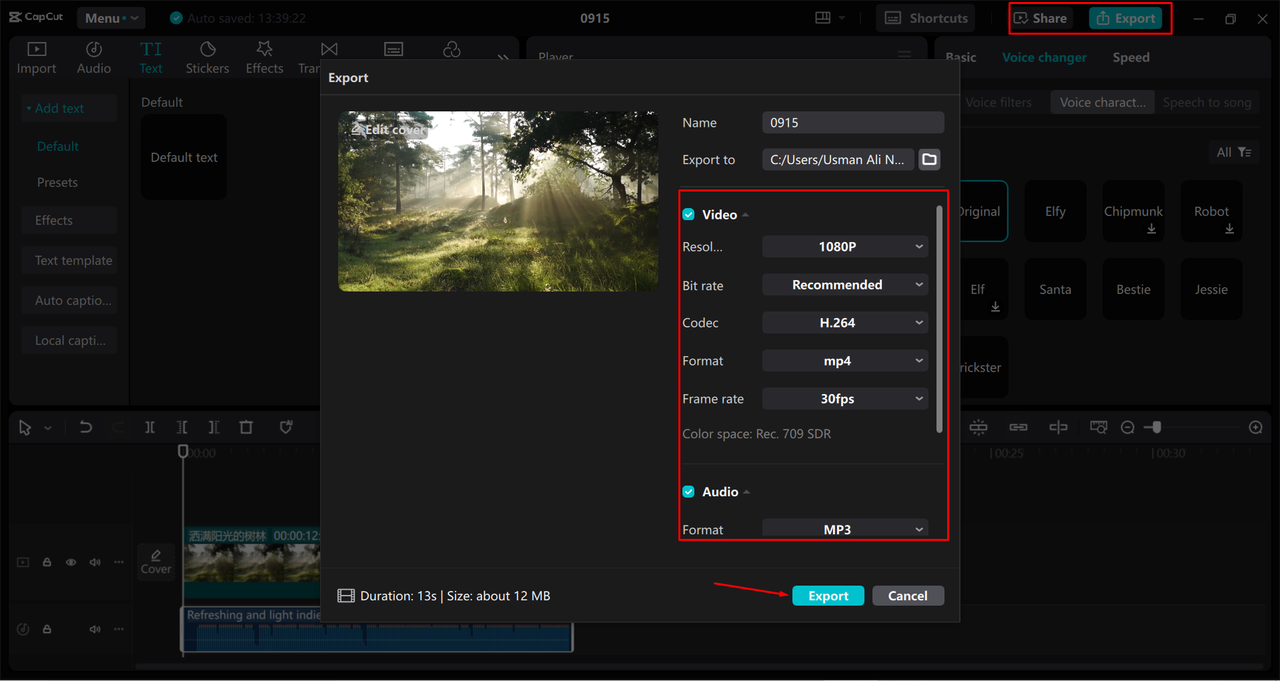Click the All filter icon in voice panel
The height and width of the screenshot is (681, 1280).
pyautogui.click(x=1233, y=152)
